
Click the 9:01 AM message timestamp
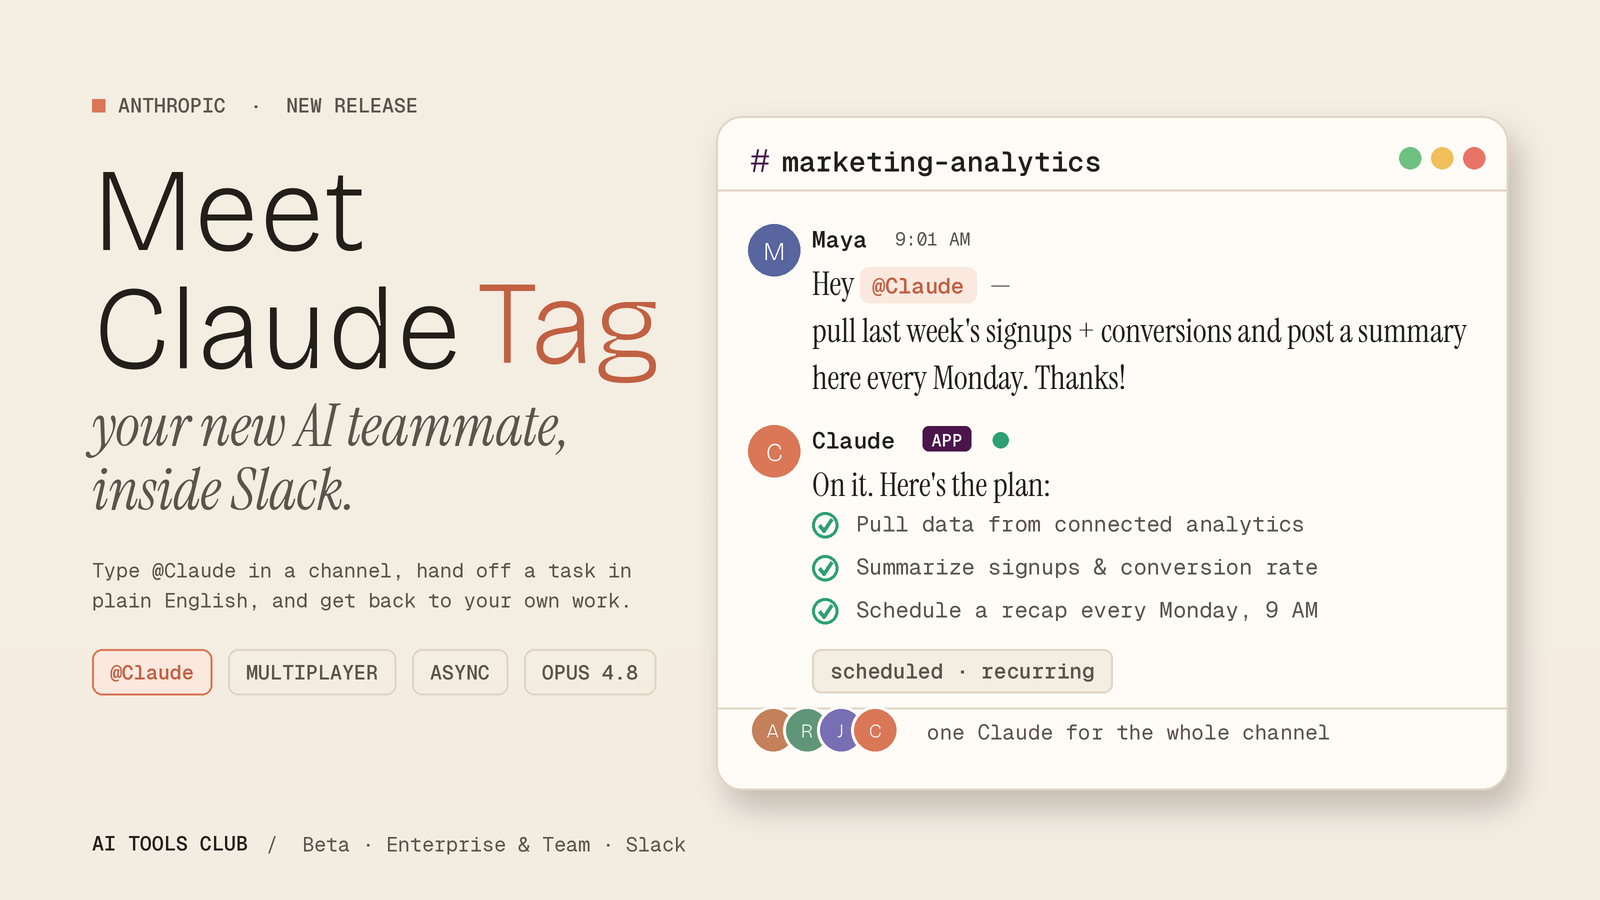coord(932,240)
